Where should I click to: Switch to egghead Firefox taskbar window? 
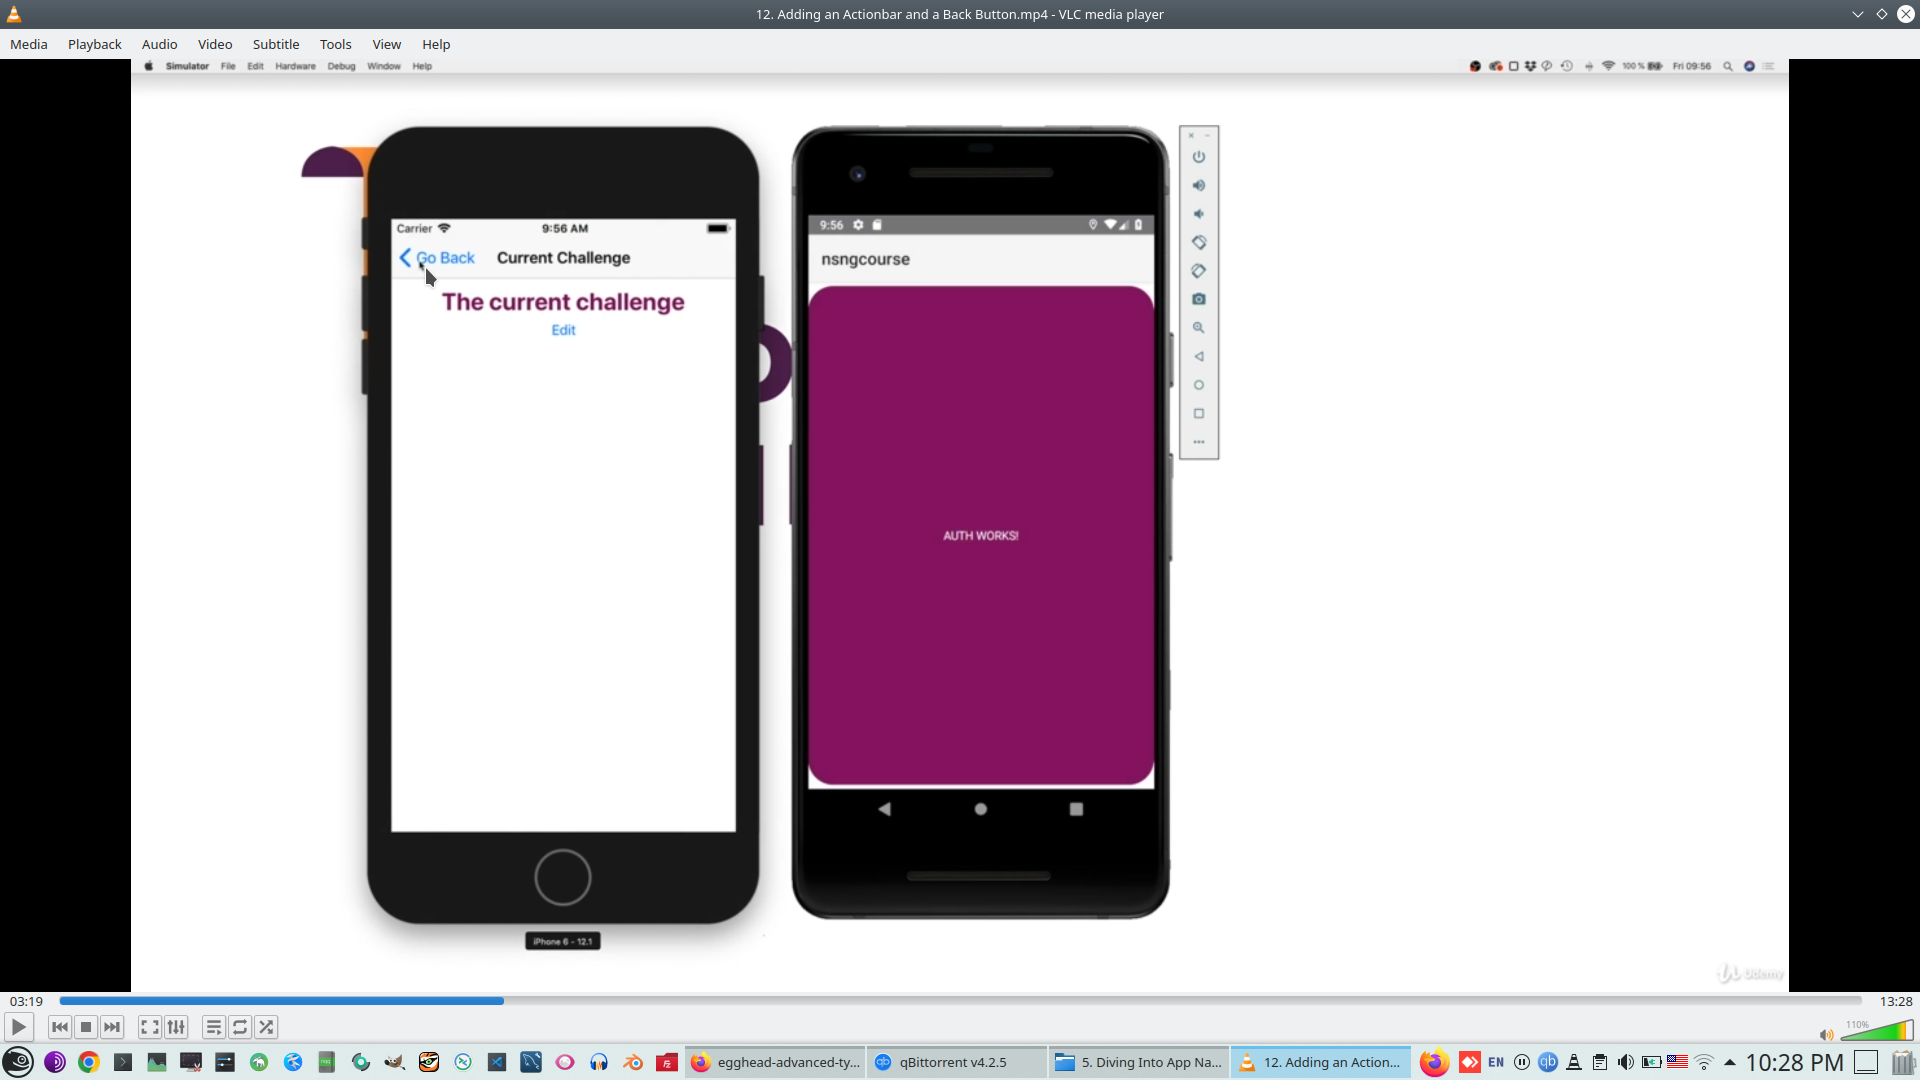[775, 1062]
